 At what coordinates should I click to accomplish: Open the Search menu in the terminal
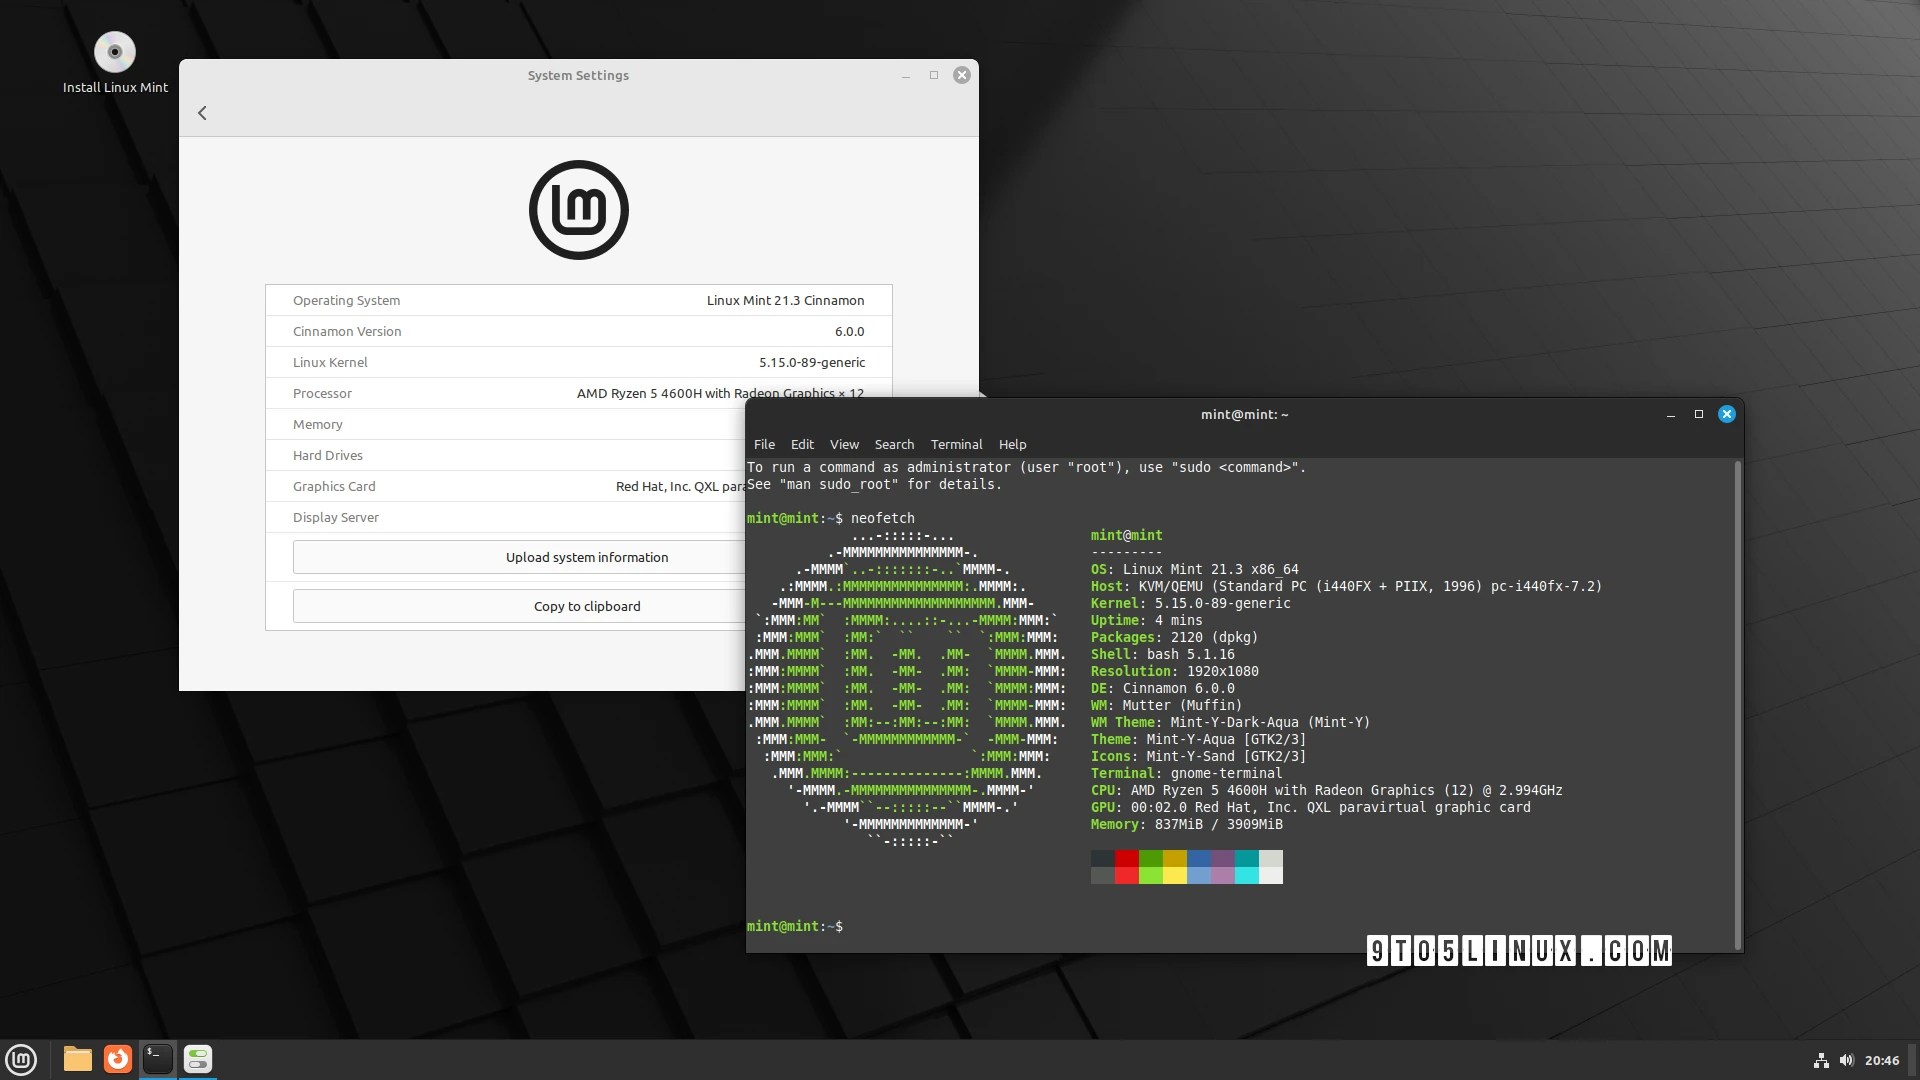pyautogui.click(x=894, y=444)
